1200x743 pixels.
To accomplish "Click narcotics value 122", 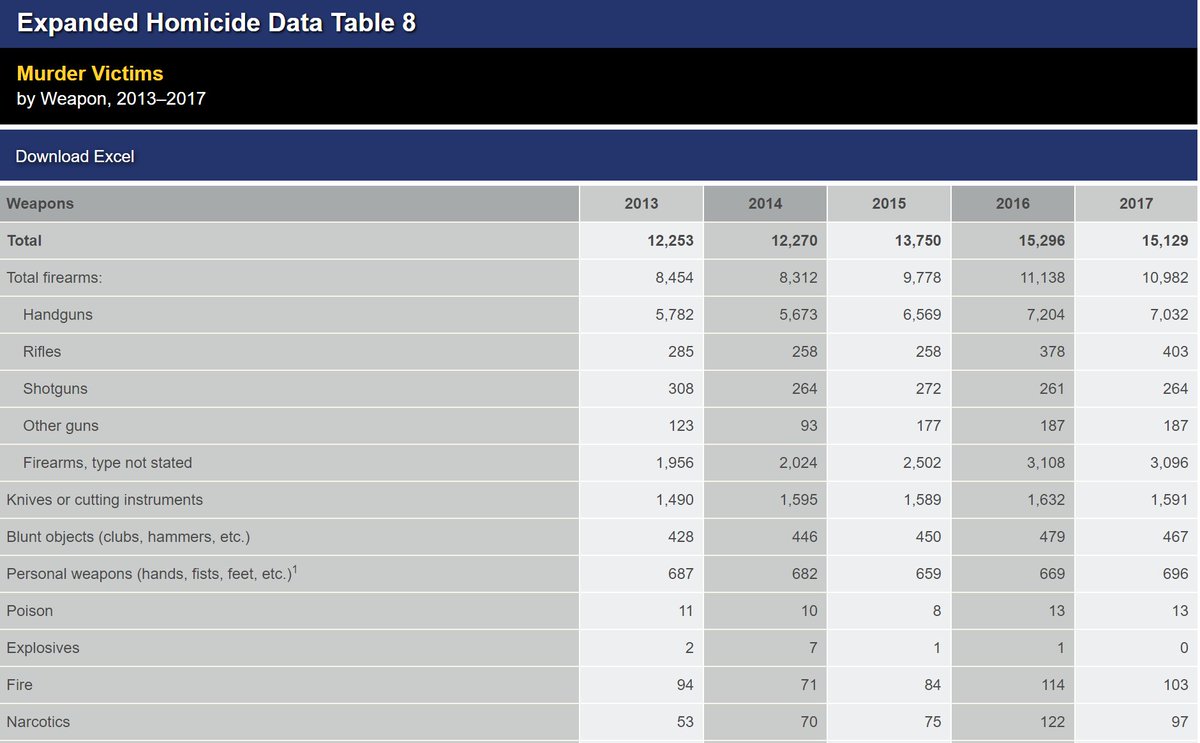I will point(1053,721).
